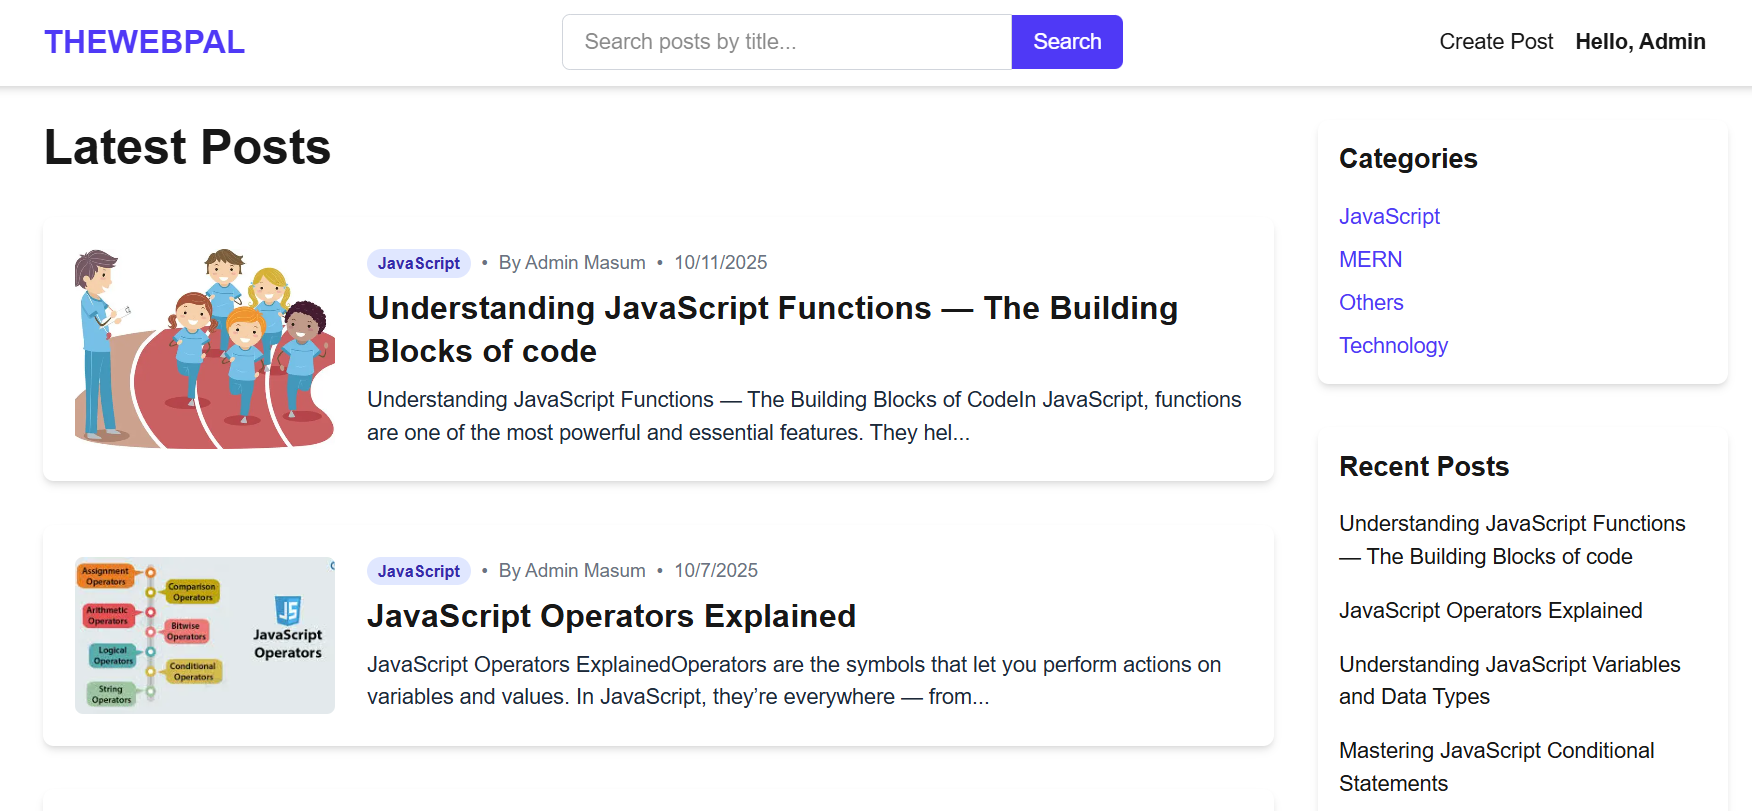Select the Others category

point(1371,302)
